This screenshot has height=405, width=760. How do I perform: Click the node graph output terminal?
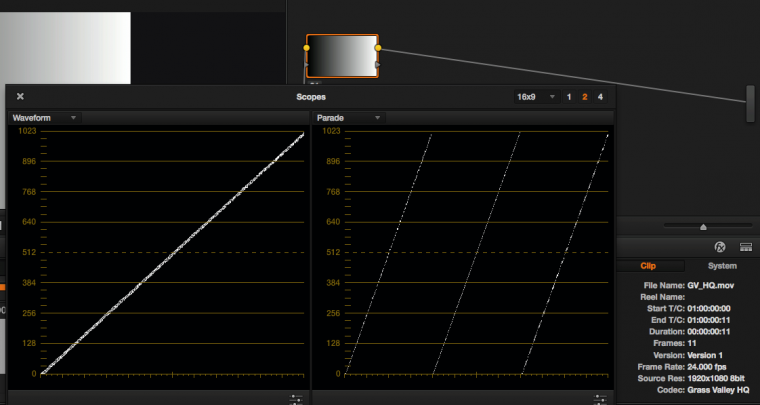coord(750,104)
